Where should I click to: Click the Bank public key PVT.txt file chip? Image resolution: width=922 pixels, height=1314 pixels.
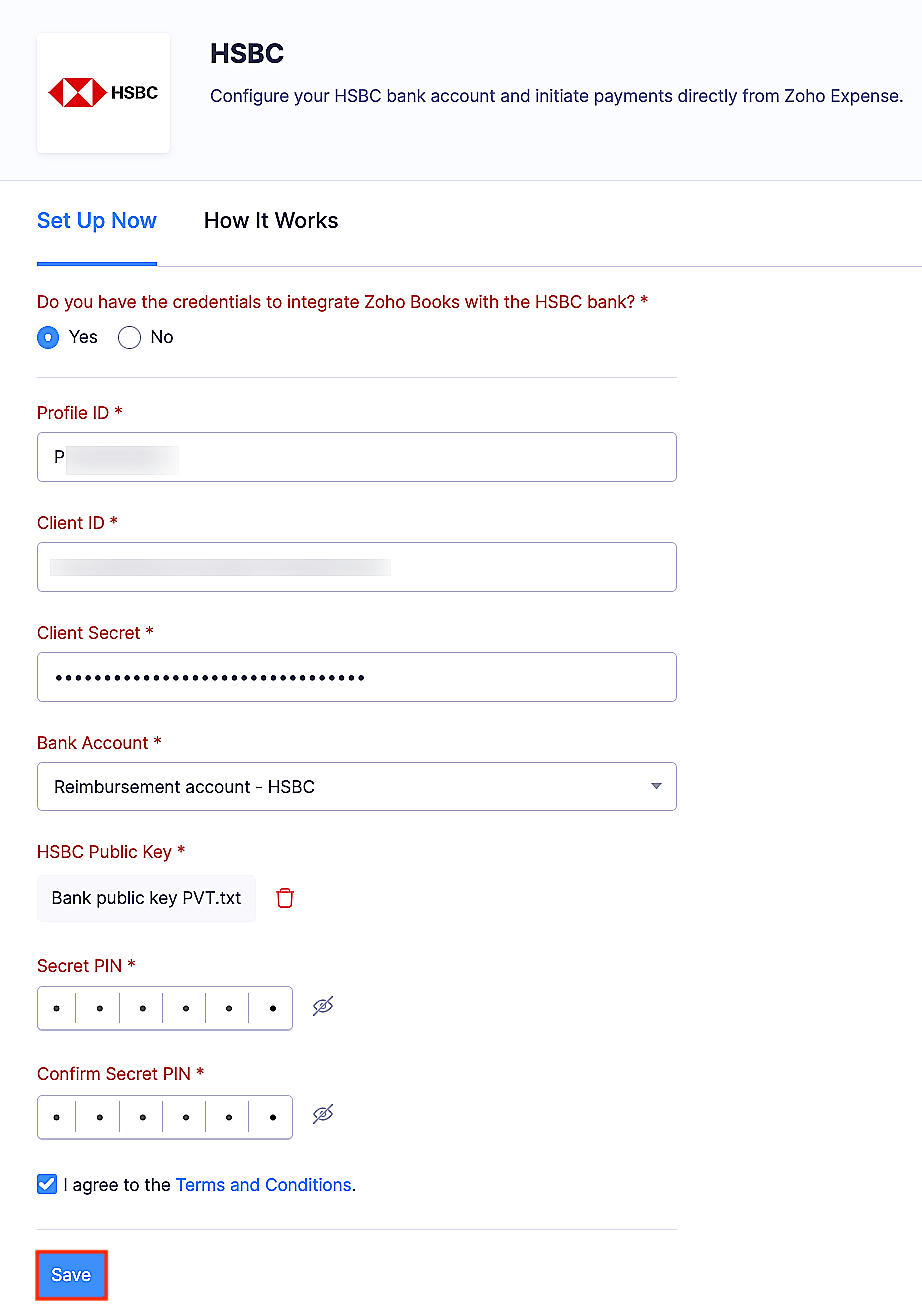coord(146,898)
